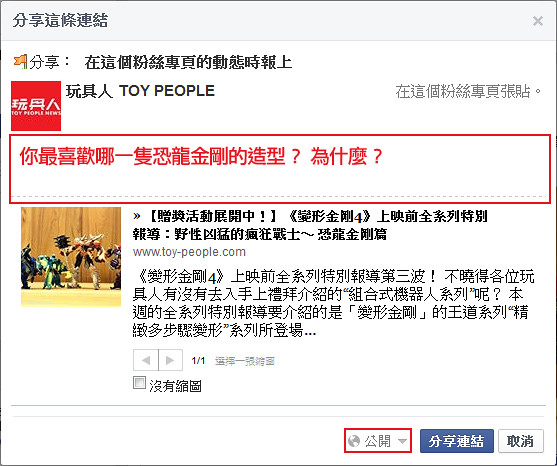Image resolution: width=557 pixels, height=466 pixels.
Task: Click the globe icon beside 公開
Action: [x=354, y=441]
